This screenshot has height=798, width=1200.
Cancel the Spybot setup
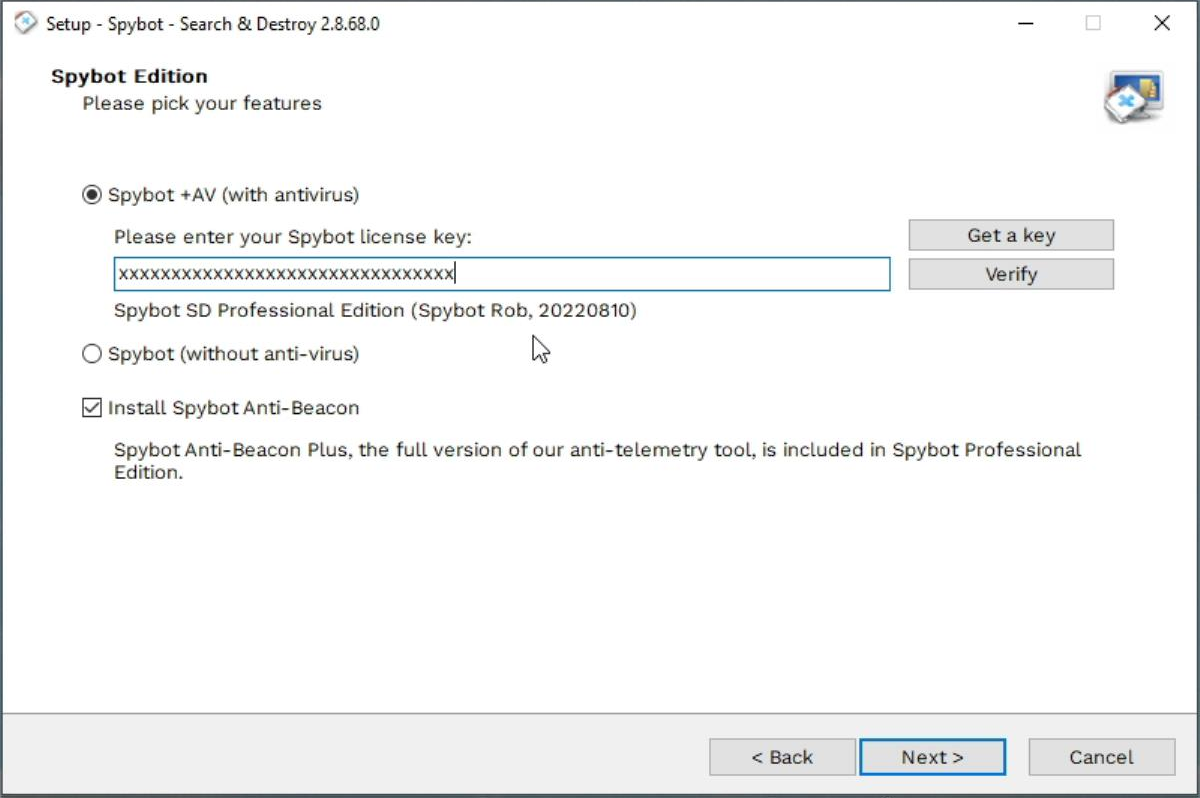[1101, 757]
